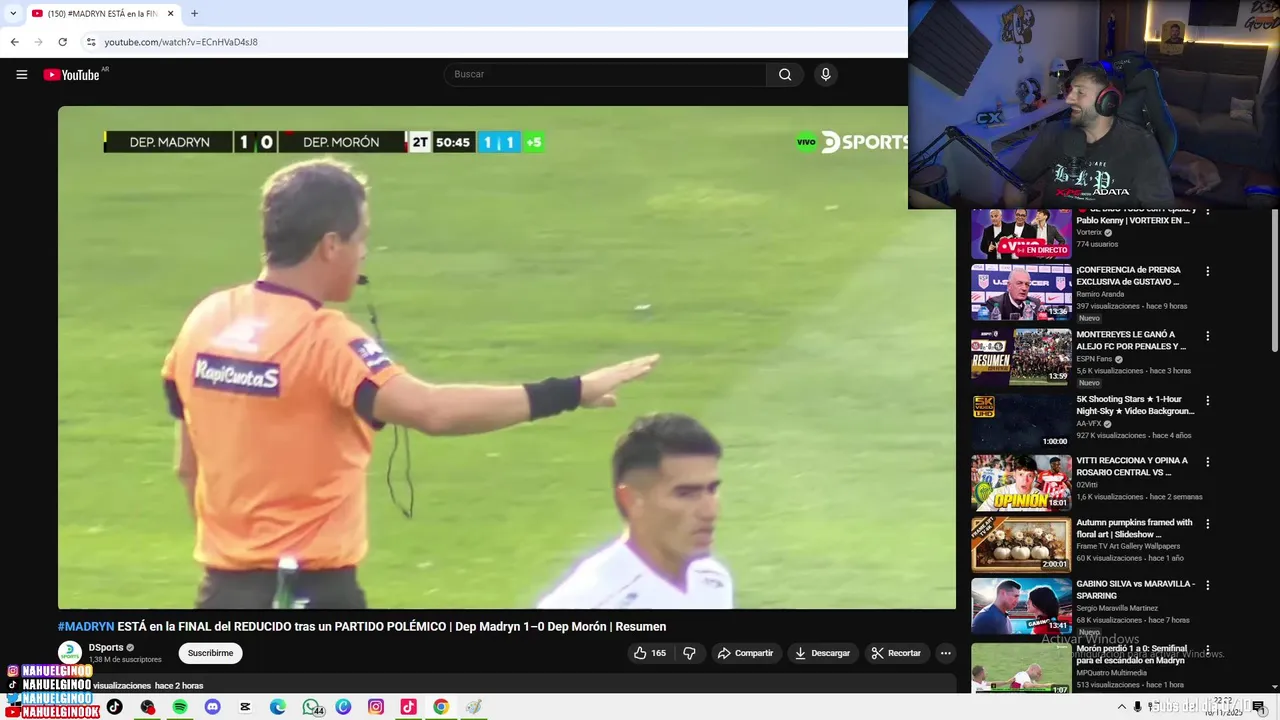
Task: Open options menu for Autumn pumpkins video
Action: [x=1207, y=524]
